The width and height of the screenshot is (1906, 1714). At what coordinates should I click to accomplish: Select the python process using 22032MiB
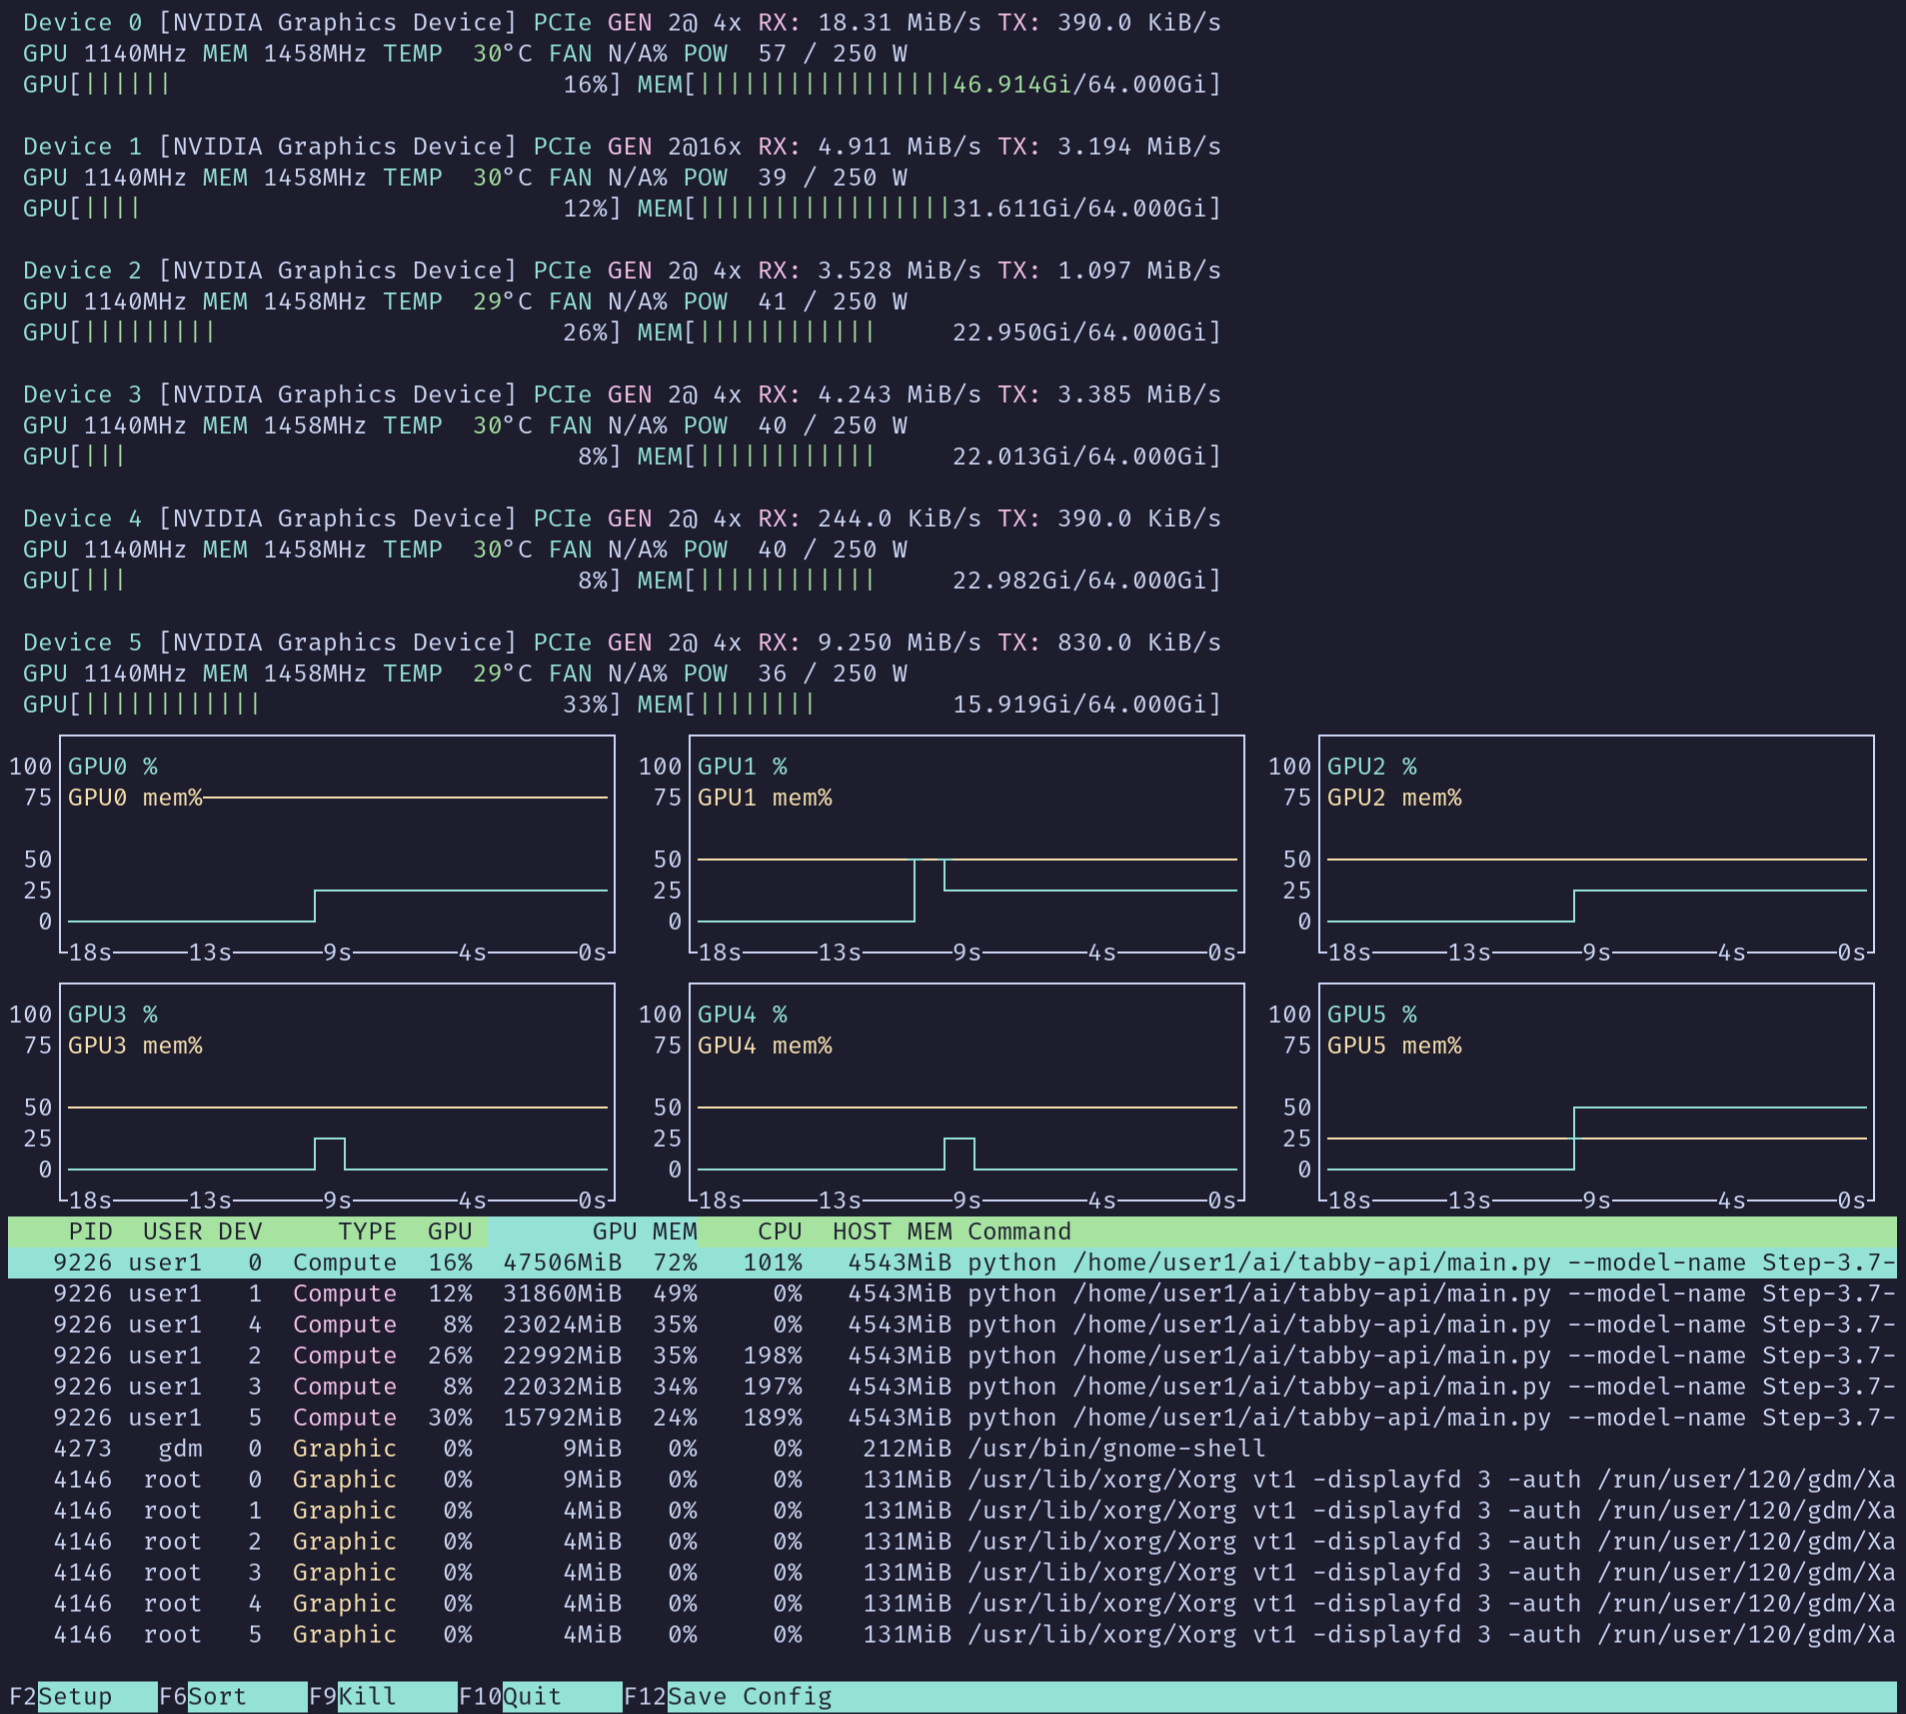952,1386
